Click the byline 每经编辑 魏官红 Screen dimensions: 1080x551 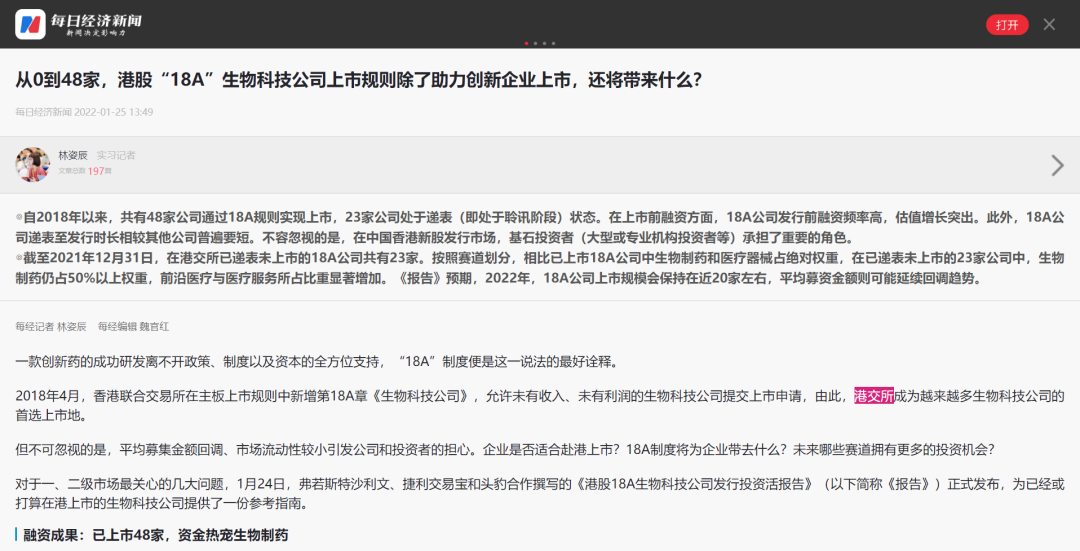click(133, 327)
